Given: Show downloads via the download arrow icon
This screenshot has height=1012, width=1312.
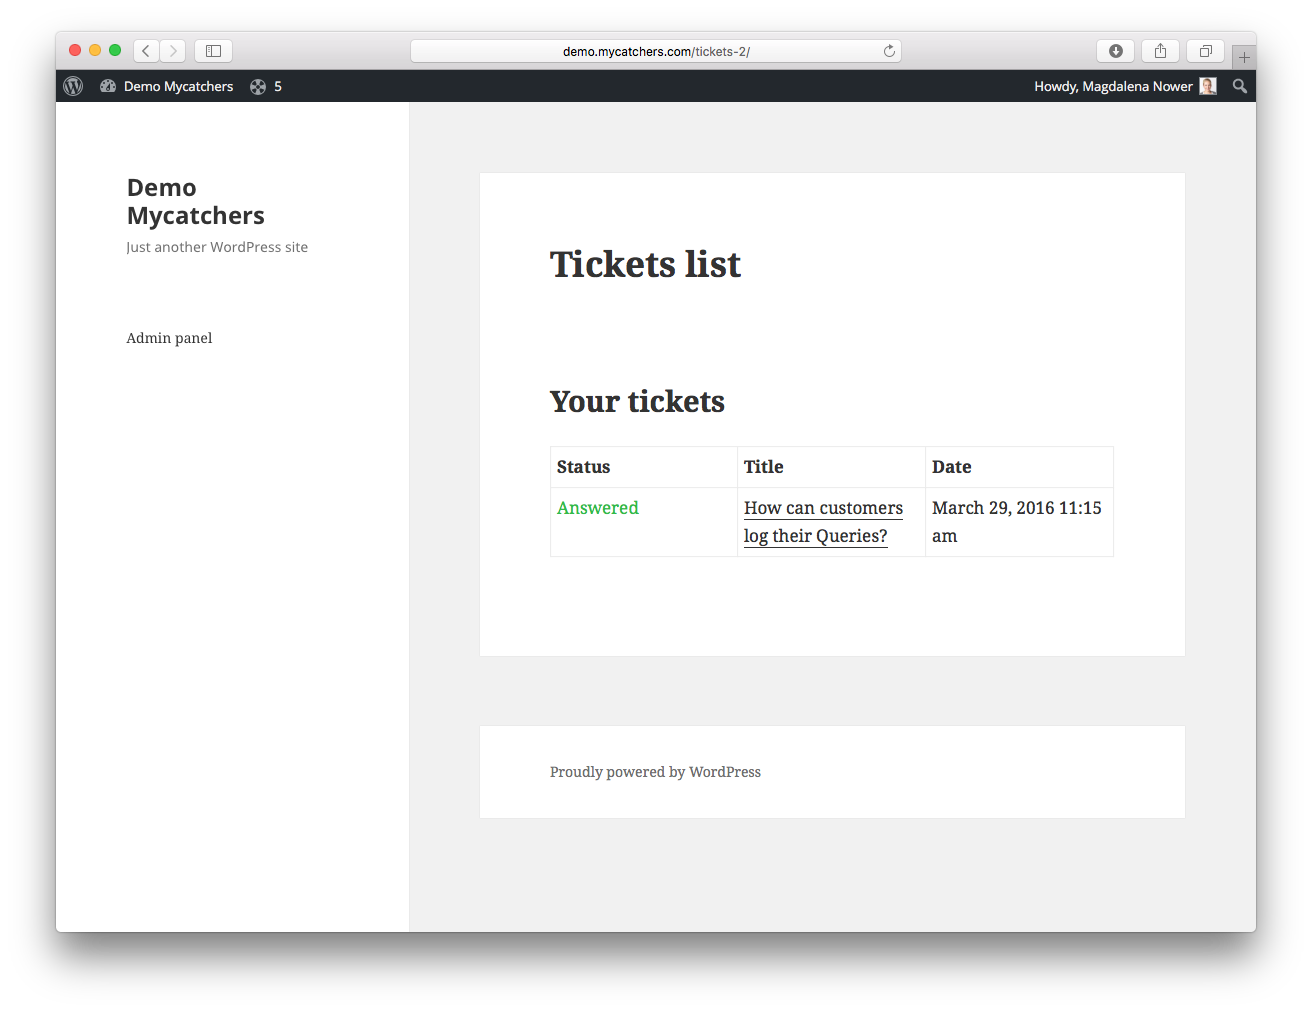Looking at the screenshot, I should (x=1116, y=51).
